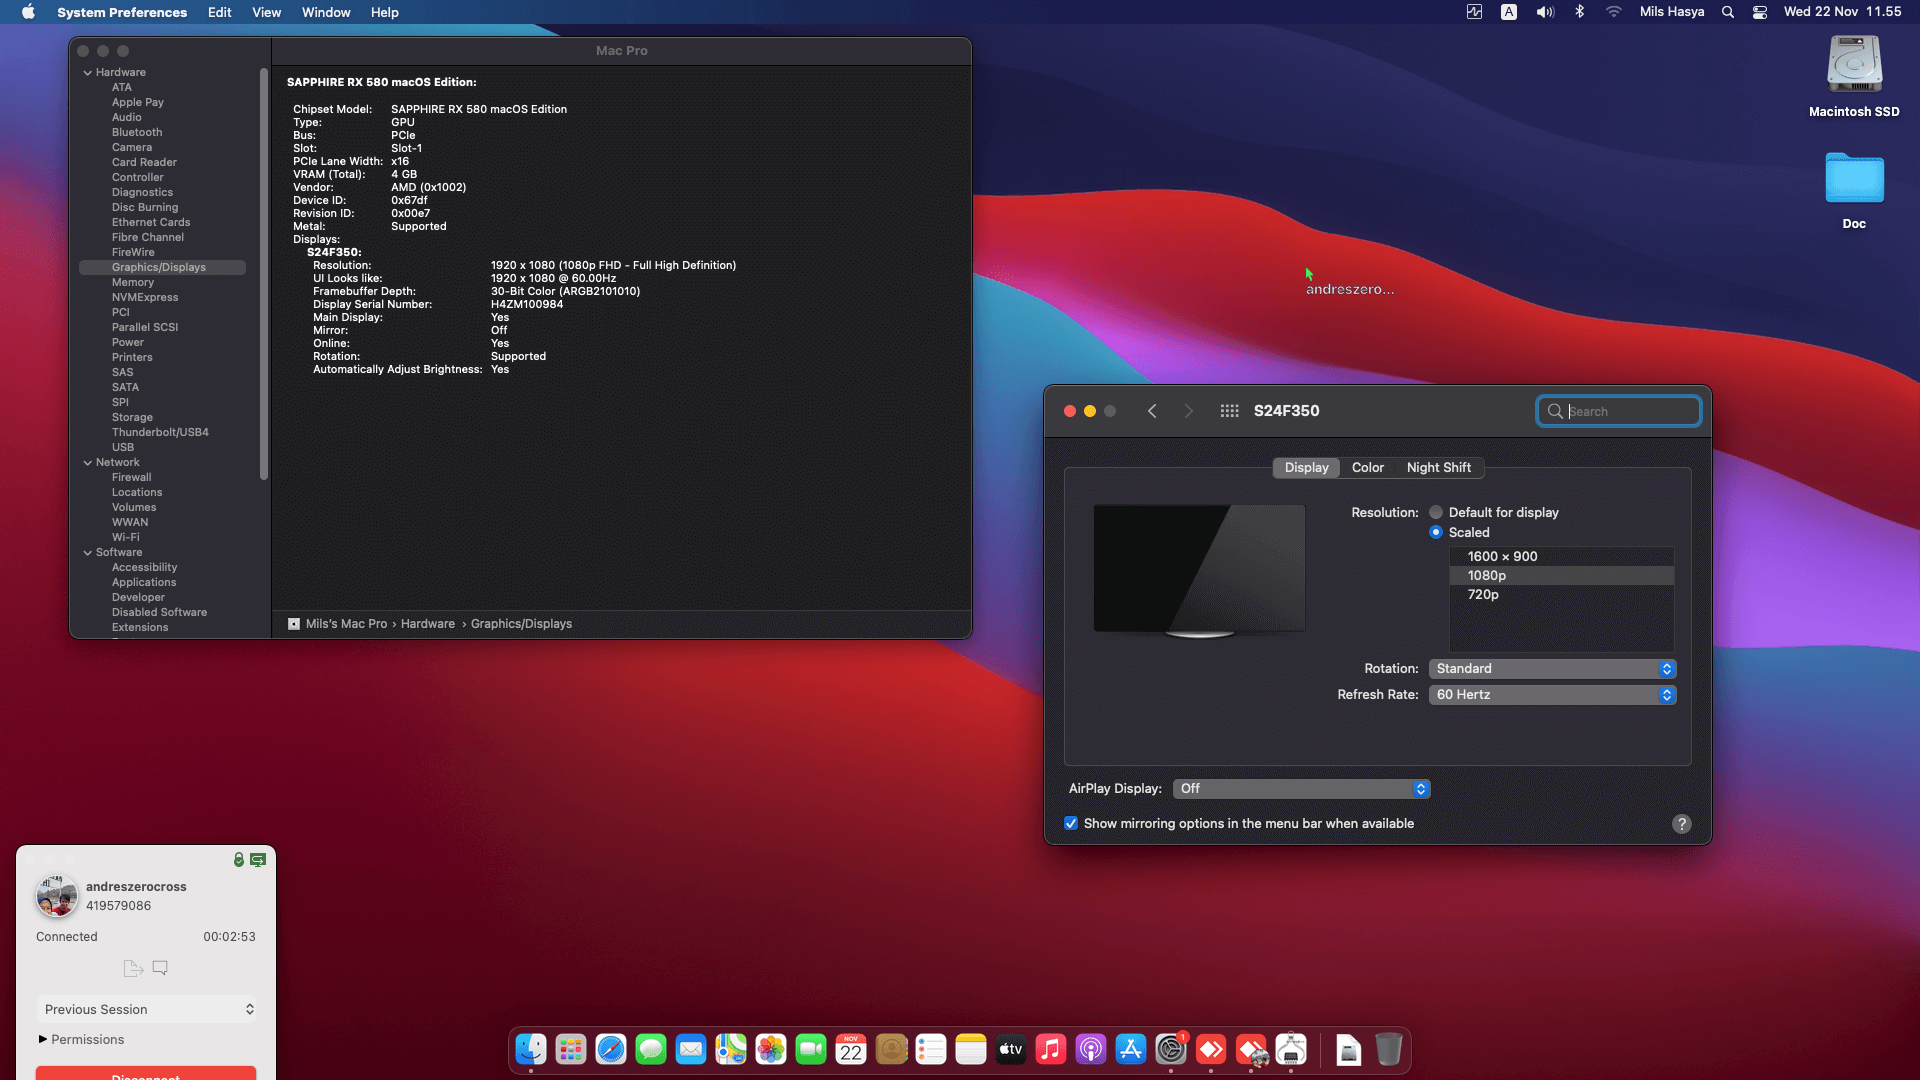Open volume control in the menu bar
1920x1080 pixels.
click(x=1545, y=12)
